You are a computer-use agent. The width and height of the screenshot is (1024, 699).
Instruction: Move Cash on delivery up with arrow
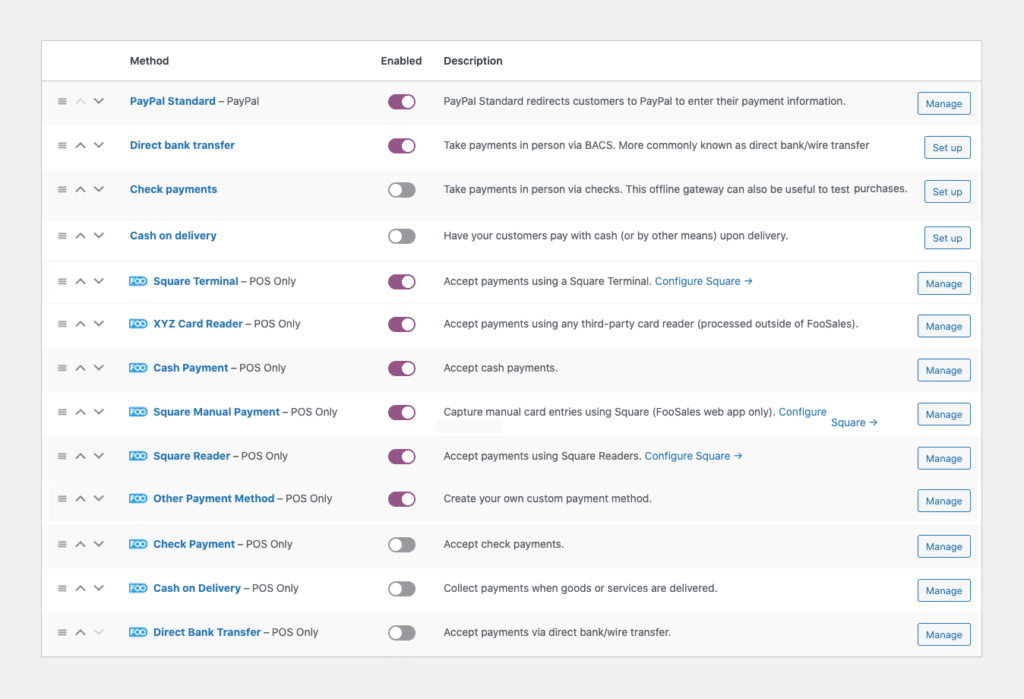80,236
